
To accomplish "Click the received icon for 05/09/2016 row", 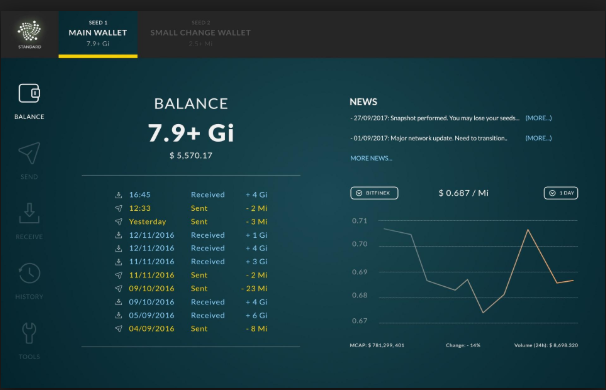I will (x=119, y=315).
